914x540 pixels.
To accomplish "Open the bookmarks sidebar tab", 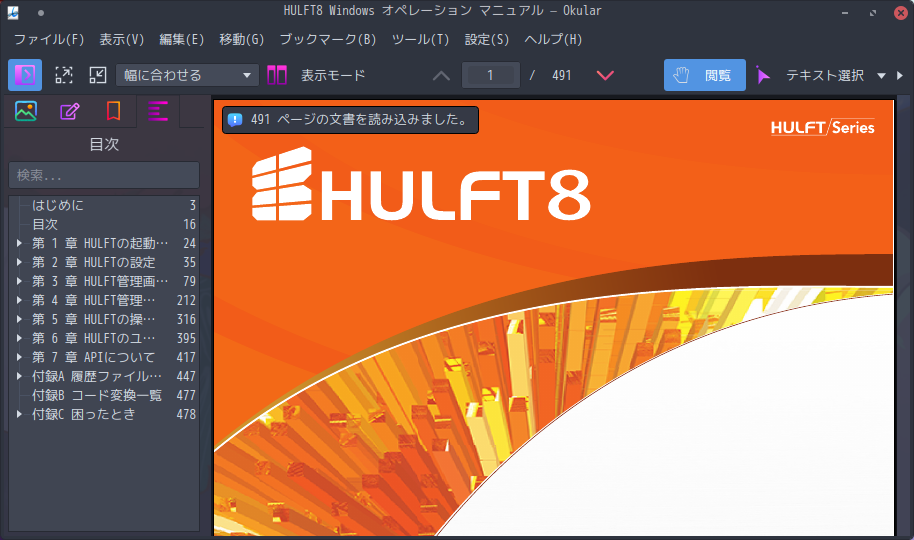I will point(114,111).
